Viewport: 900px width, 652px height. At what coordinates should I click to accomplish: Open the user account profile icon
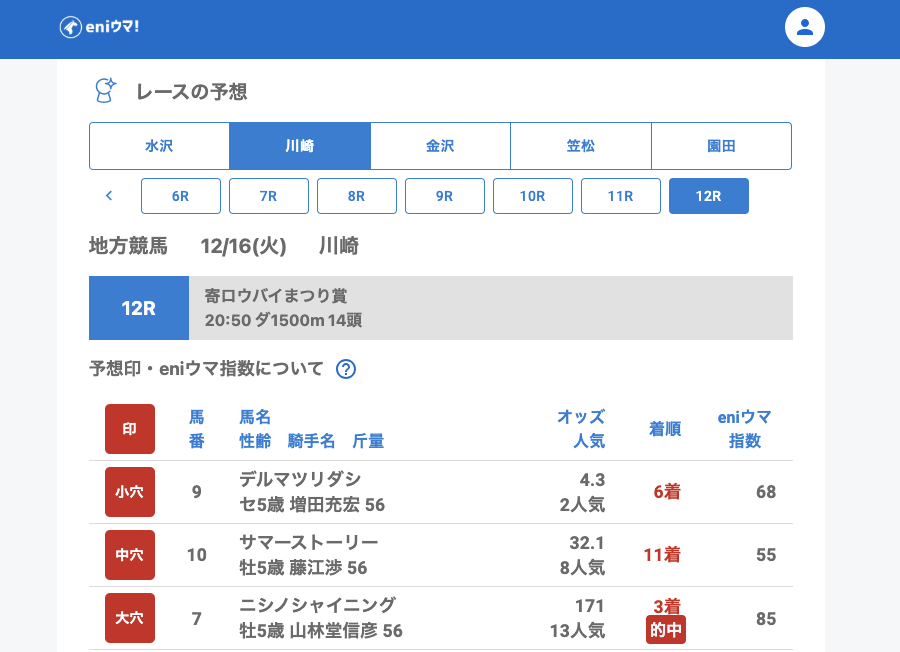804,27
